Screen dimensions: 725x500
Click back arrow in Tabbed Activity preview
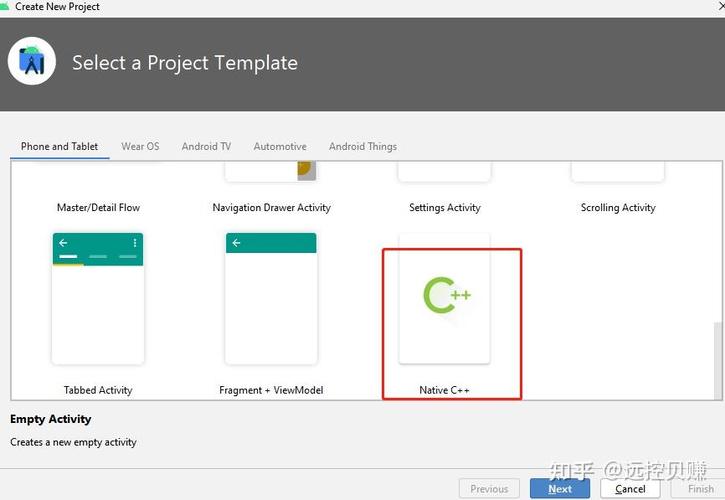[63, 243]
